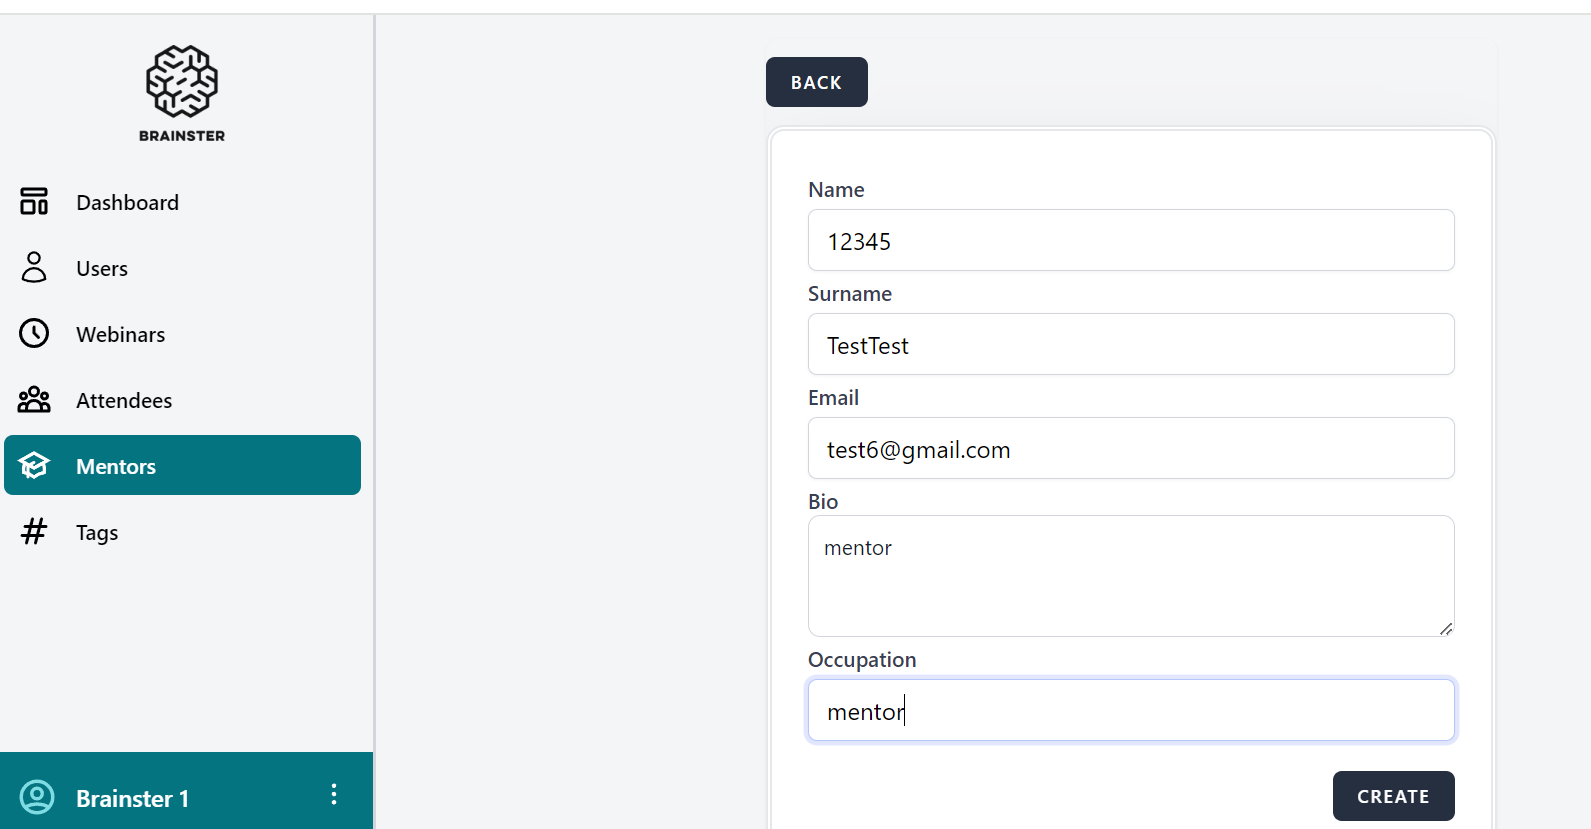Open the Dashboard menu item

click(127, 203)
